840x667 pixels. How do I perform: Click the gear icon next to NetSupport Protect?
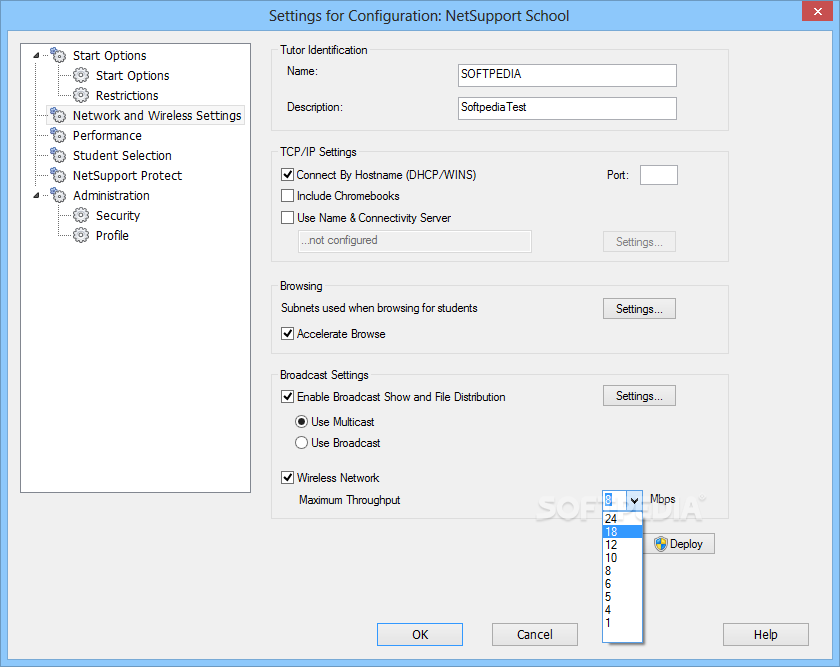point(58,175)
